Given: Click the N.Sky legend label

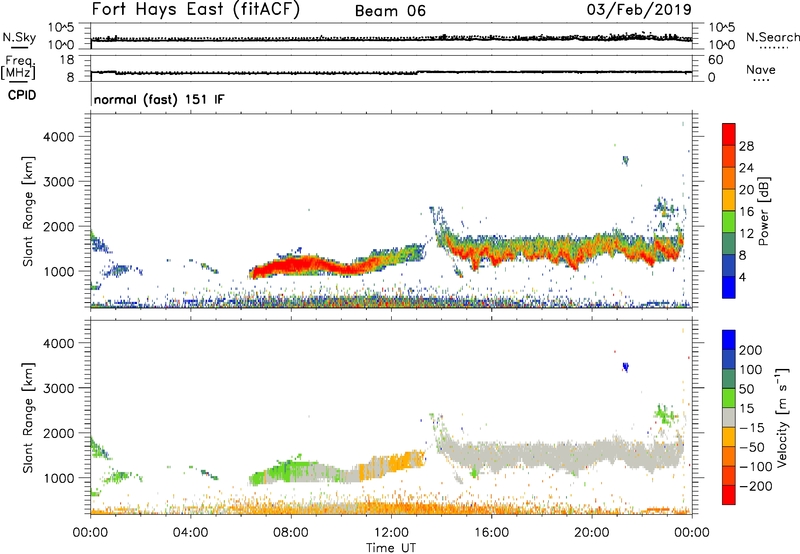Looking at the screenshot, I should point(19,37).
